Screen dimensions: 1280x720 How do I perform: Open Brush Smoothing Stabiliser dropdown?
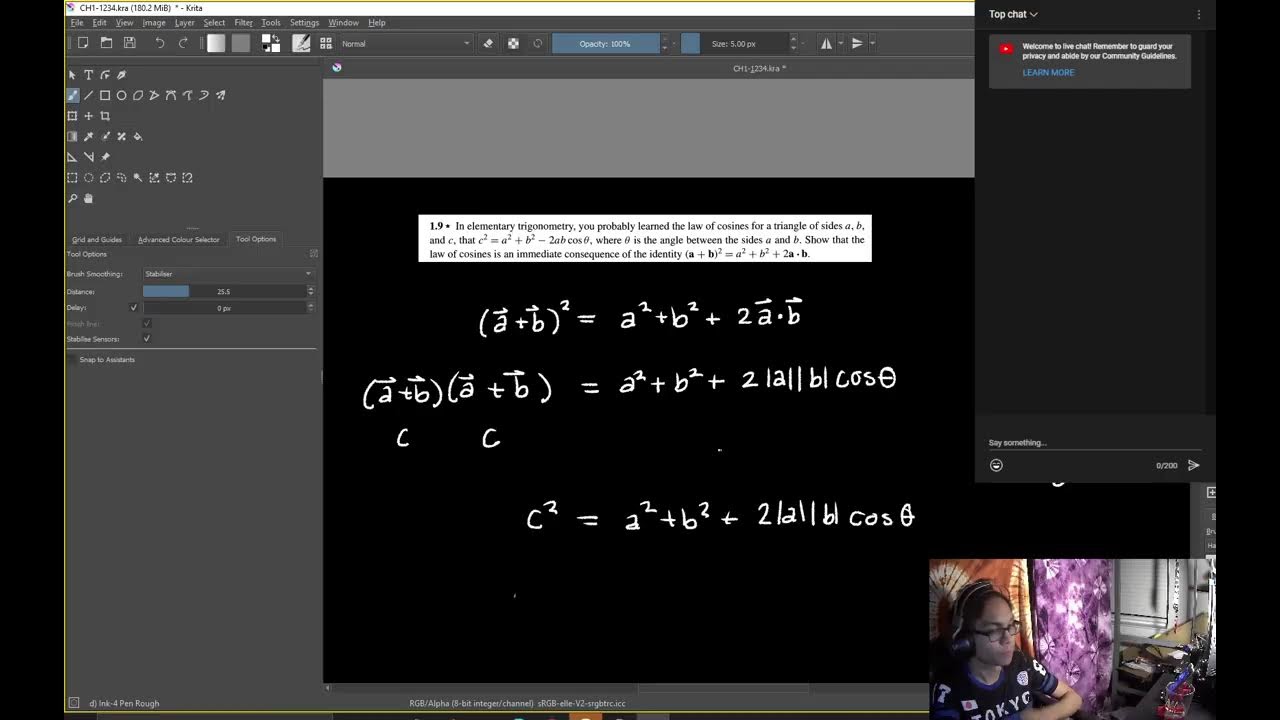pyautogui.click(x=228, y=274)
